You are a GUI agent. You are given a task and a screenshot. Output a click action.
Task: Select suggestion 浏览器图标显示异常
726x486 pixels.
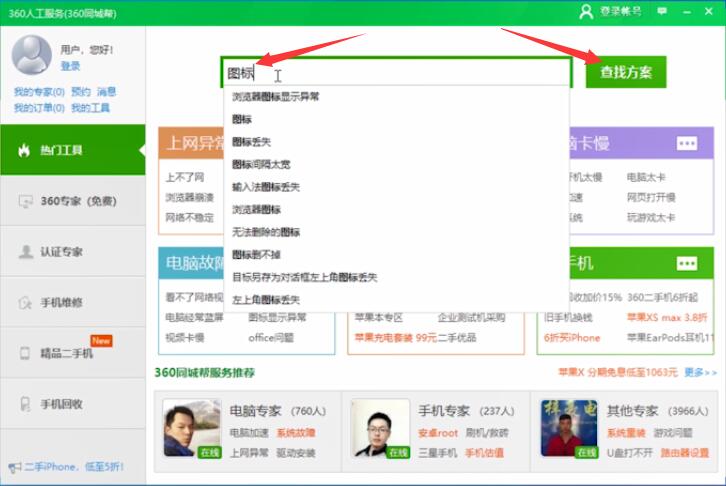pyautogui.click(x=396, y=97)
